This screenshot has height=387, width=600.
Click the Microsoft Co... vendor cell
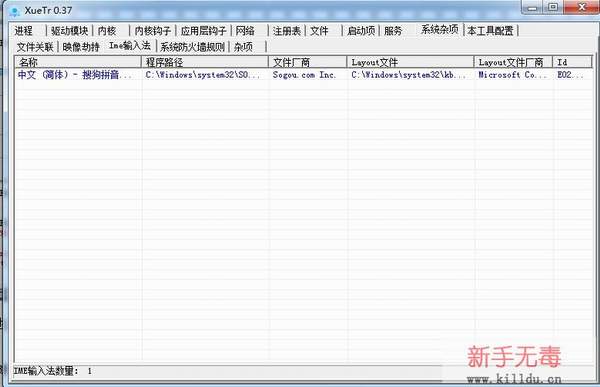[x=513, y=75]
